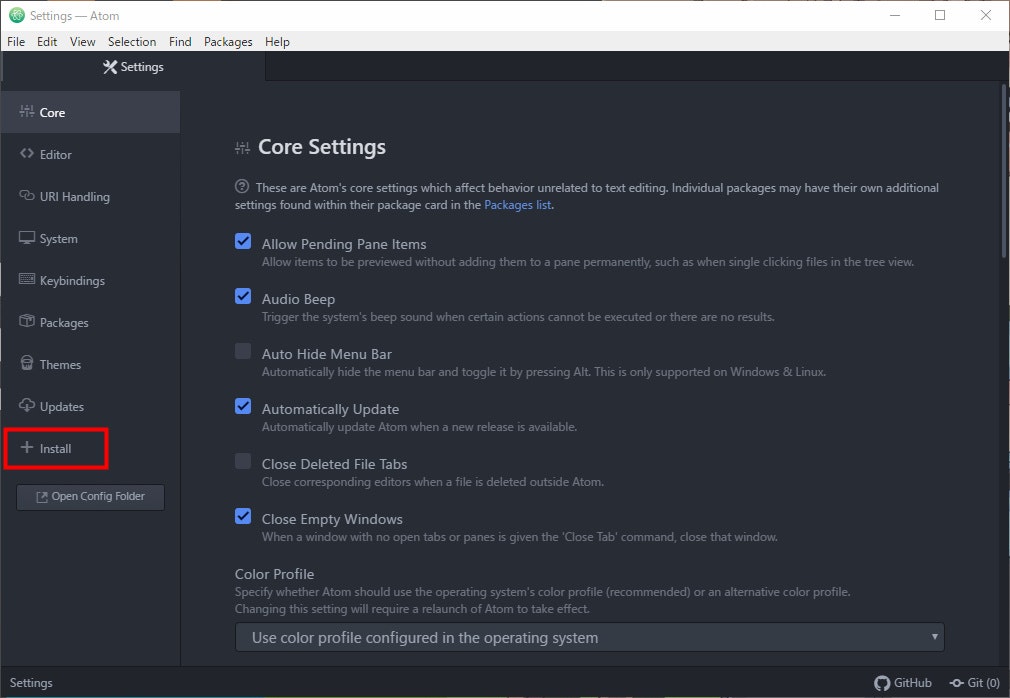Disable the Allow Pending Pane Items checkbox

(x=243, y=241)
